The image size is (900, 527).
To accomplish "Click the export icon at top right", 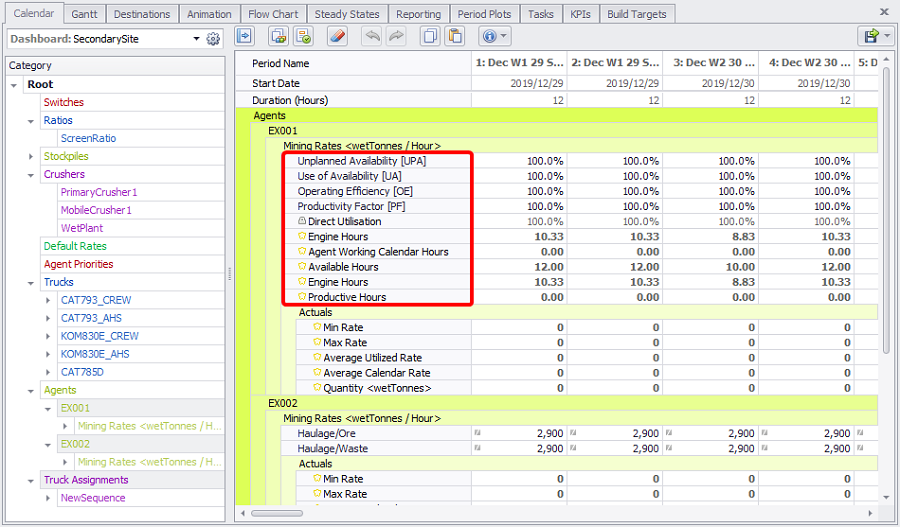I will tap(870, 36).
